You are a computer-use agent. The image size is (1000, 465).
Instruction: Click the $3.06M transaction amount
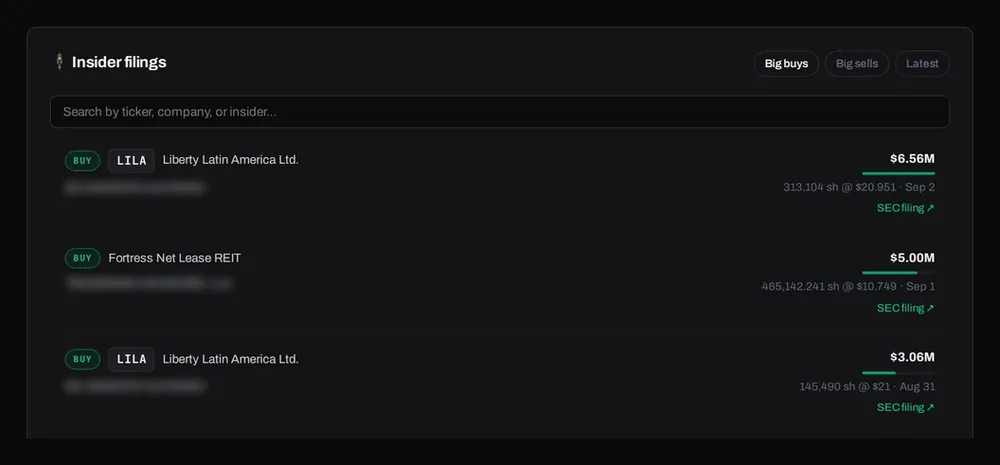tap(913, 357)
